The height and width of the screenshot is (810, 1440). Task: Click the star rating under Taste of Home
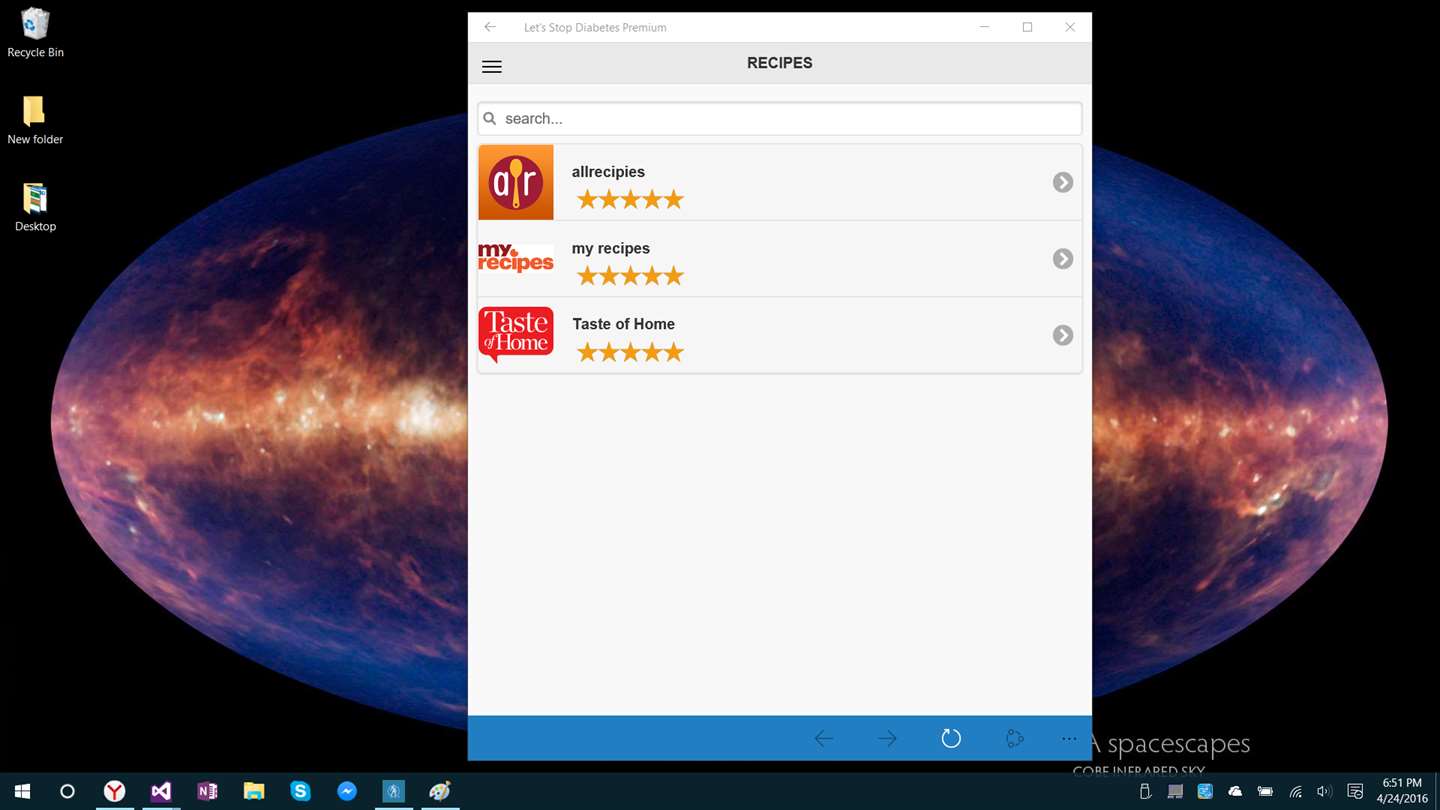tap(630, 351)
